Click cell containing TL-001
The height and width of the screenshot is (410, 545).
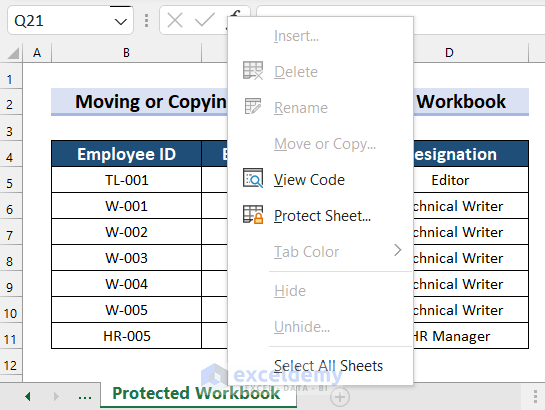pos(127,180)
